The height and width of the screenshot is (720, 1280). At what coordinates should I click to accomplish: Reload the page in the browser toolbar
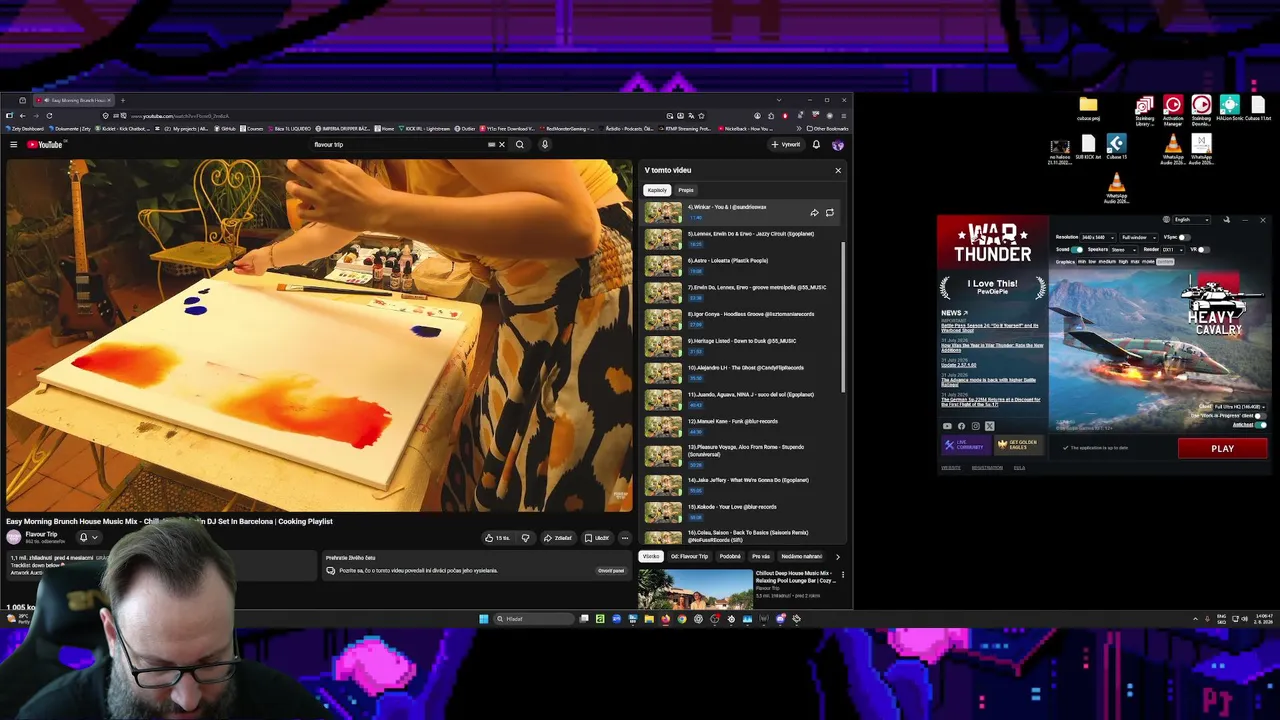50,116
